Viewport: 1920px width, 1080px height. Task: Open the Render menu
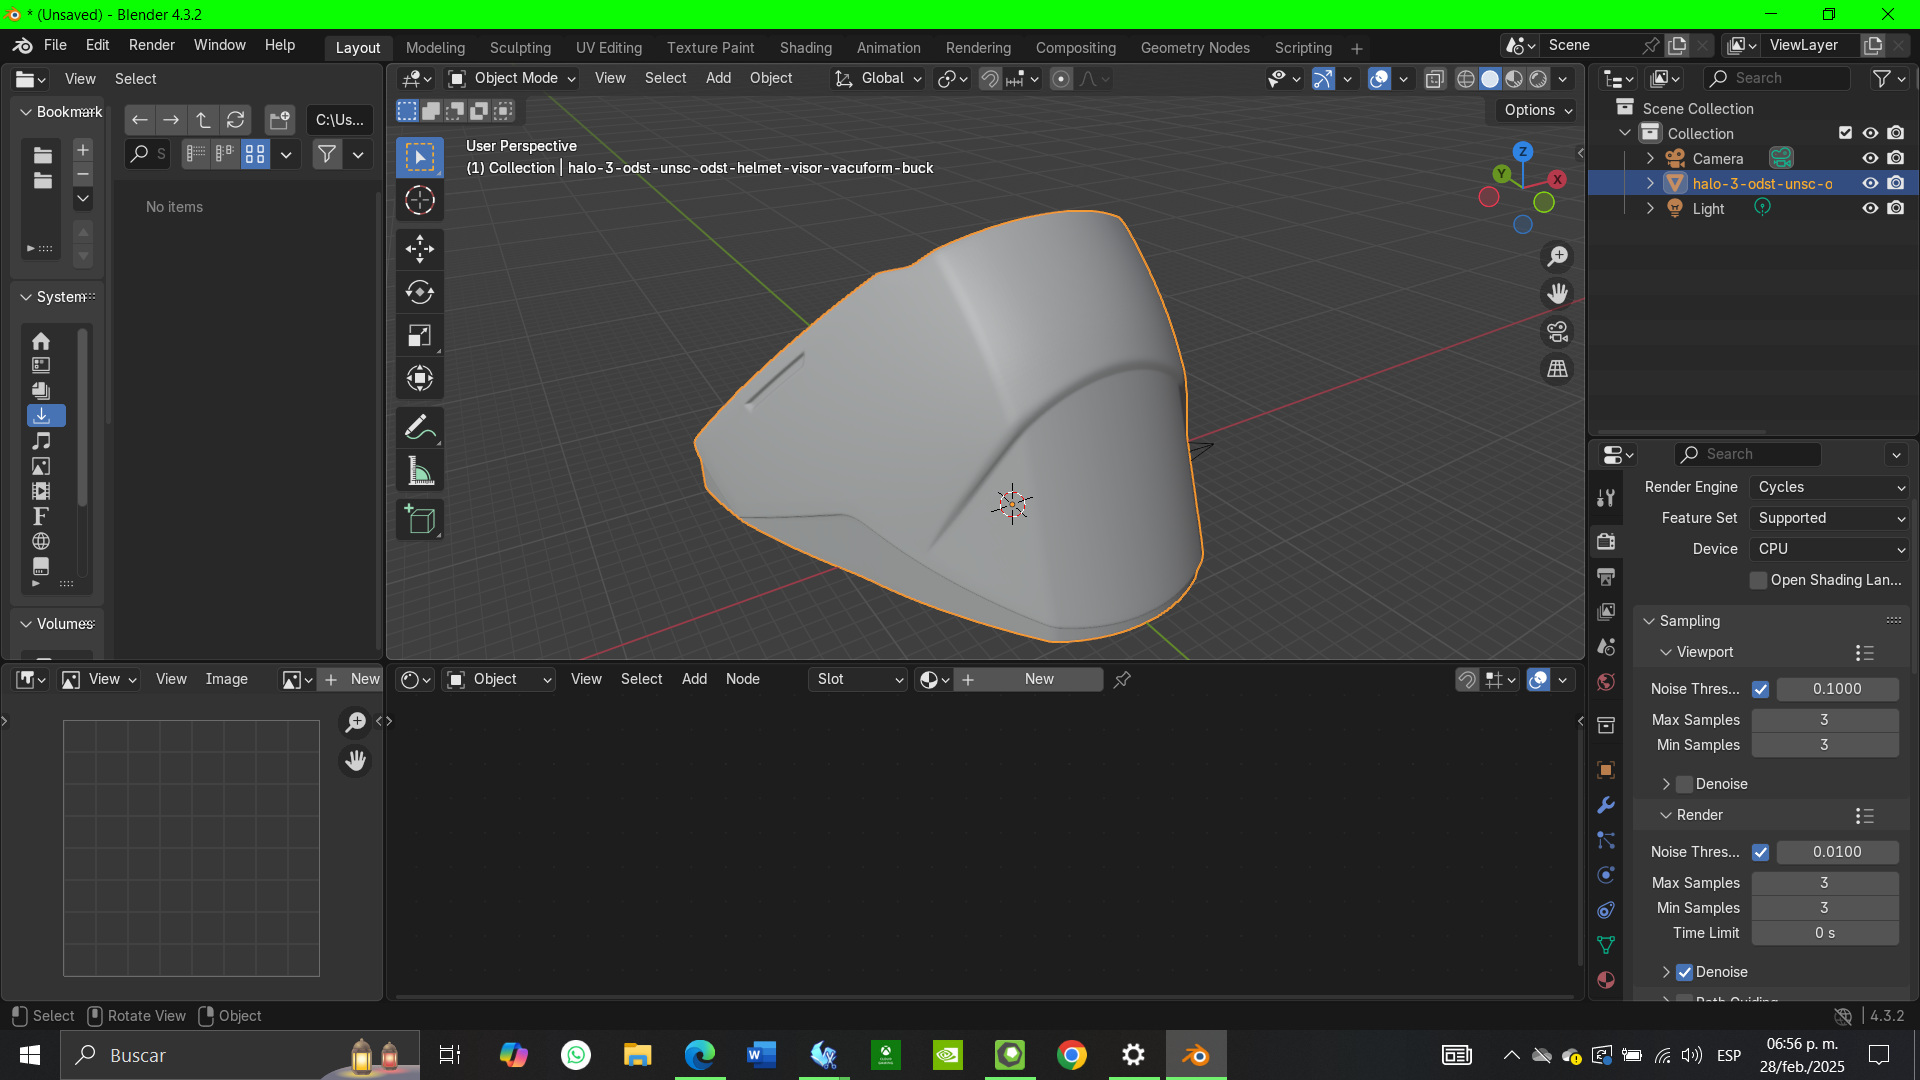click(x=151, y=45)
